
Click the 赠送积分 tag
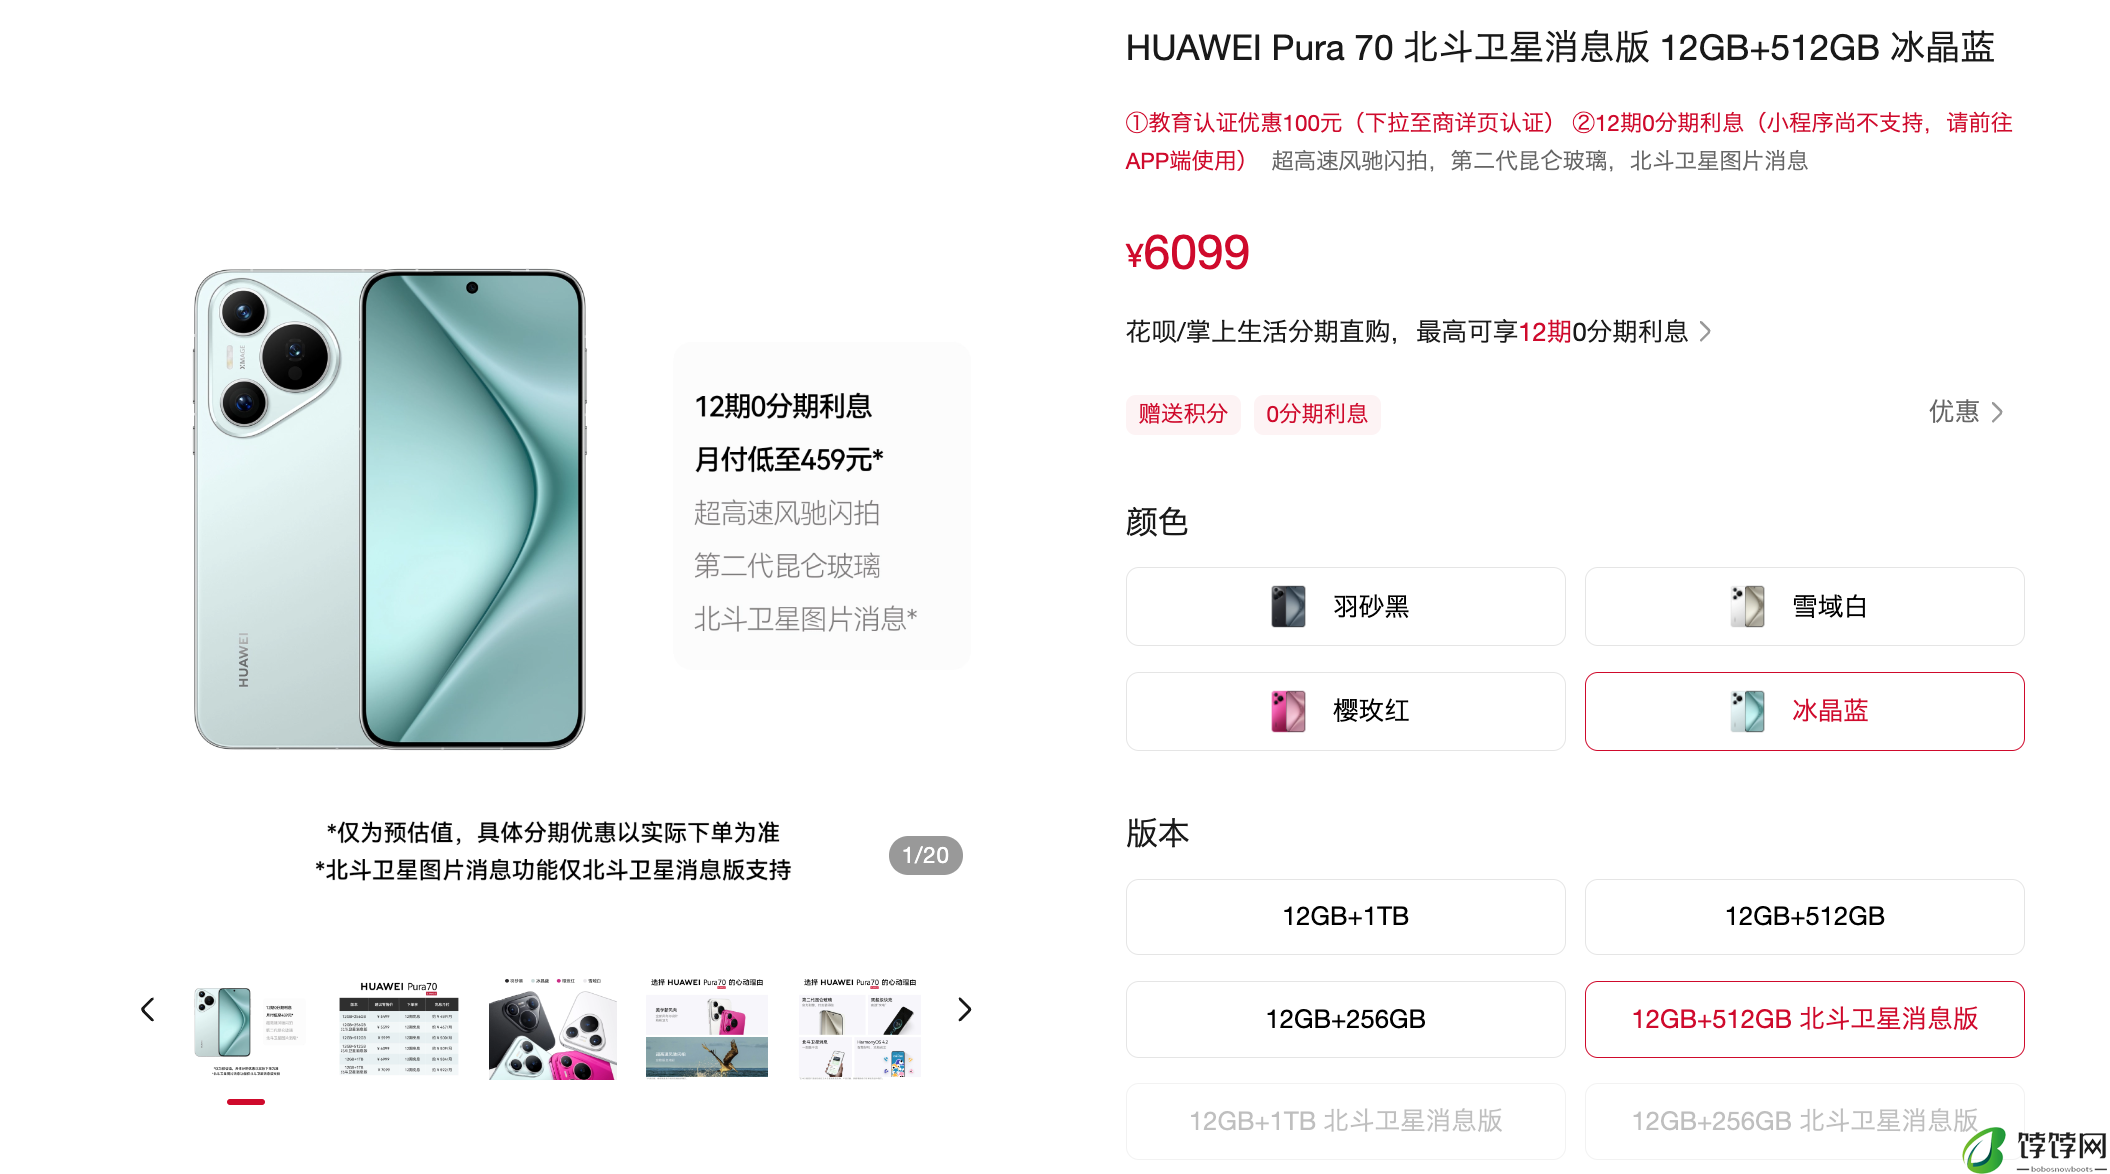pos(1183,414)
